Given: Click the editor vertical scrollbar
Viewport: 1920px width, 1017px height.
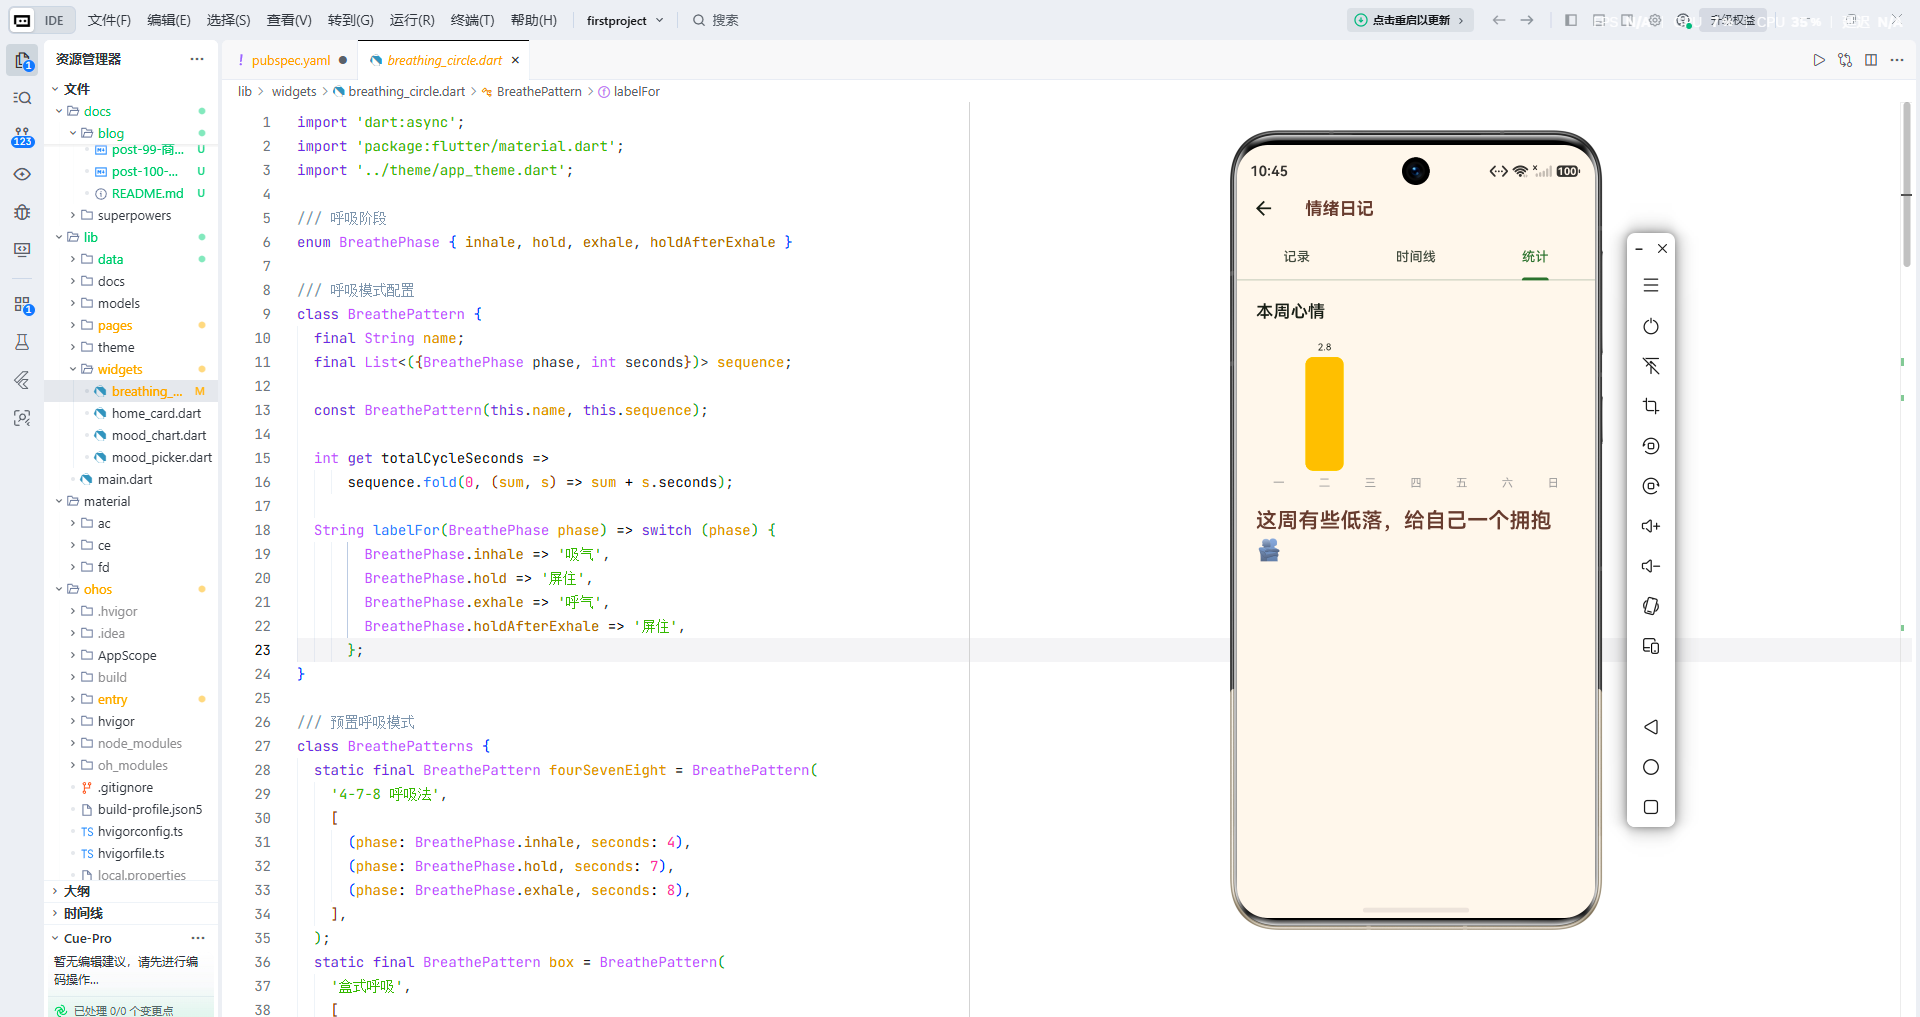Looking at the screenshot, I should (1906, 185).
